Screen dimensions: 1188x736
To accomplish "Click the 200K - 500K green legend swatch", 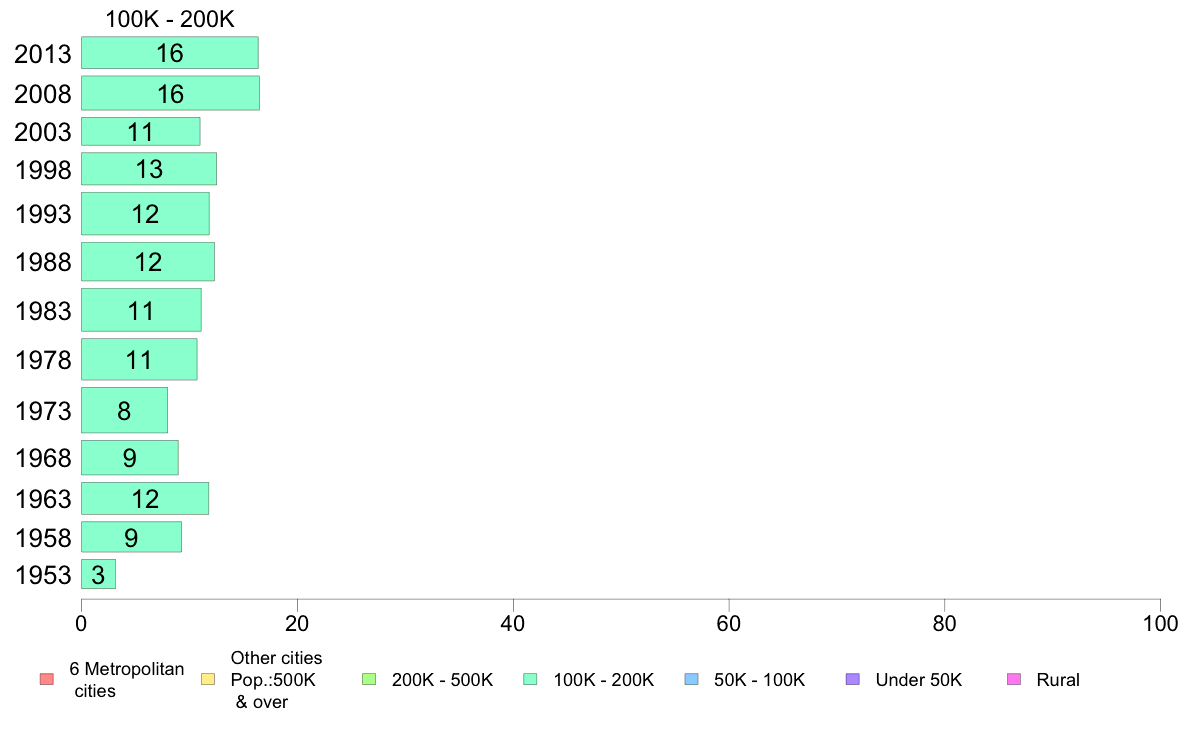I will 369,679.
